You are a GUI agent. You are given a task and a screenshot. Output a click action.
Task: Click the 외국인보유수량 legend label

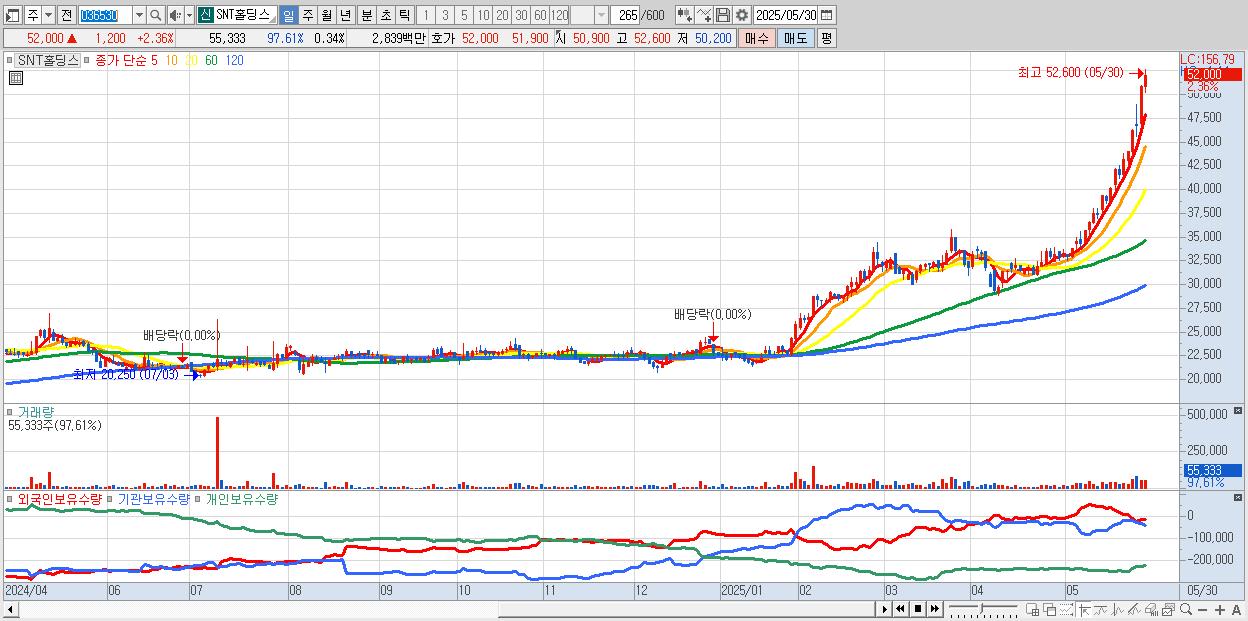pos(59,498)
